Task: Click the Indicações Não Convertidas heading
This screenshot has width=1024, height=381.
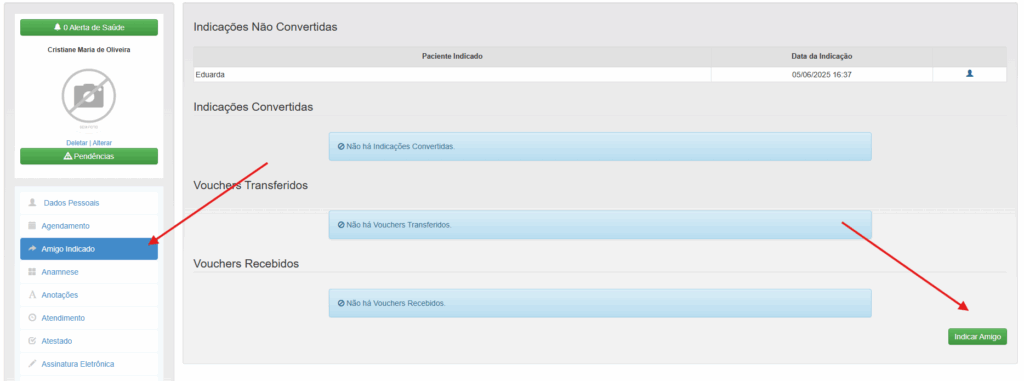Action: click(x=265, y=27)
